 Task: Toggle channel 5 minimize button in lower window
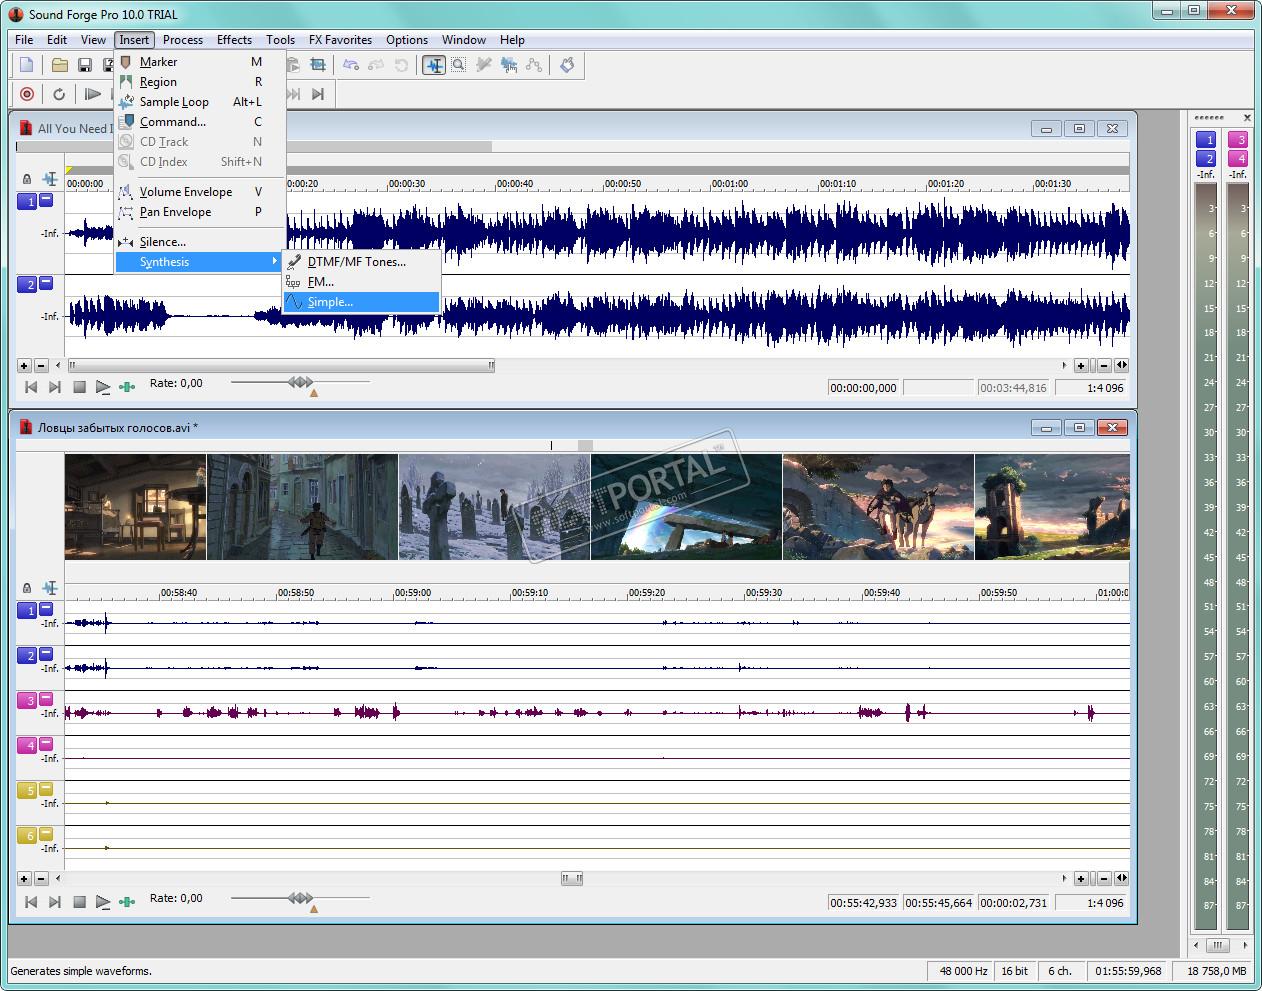[x=46, y=788]
